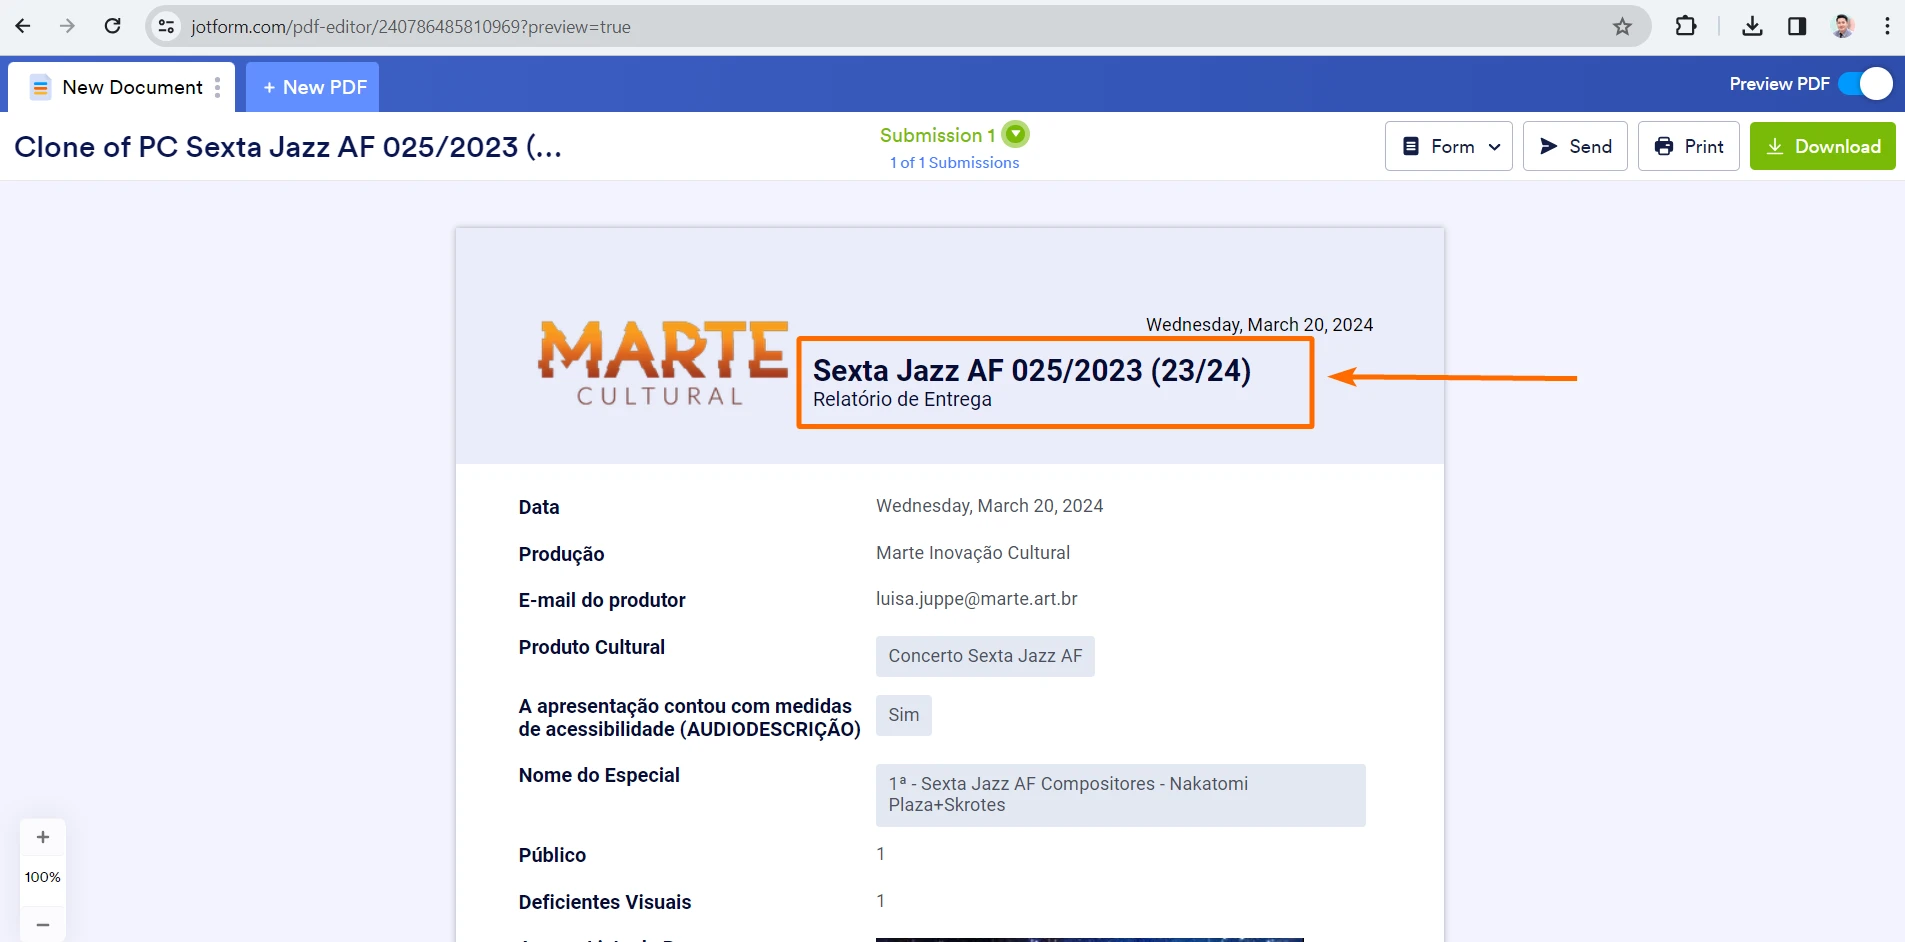Zoom in using the plus icon

click(x=42, y=837)
